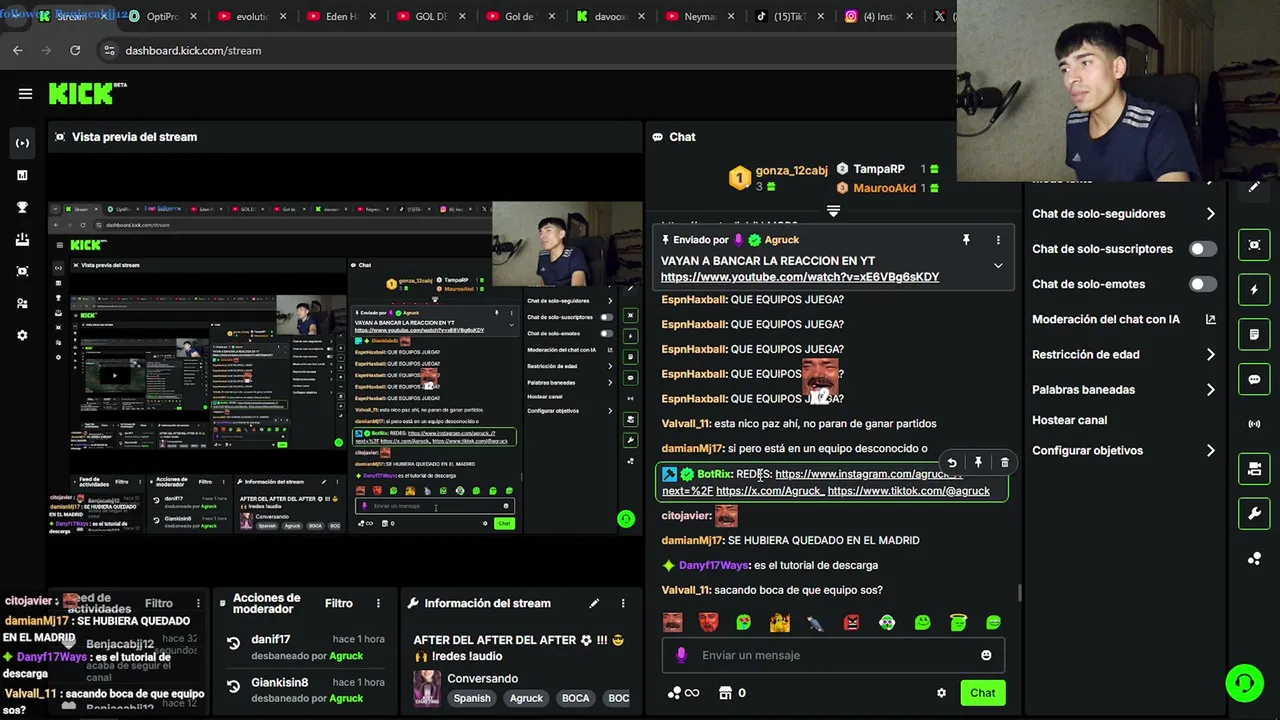Viewport: 1280px width, 720px height.
Task: Click the pencil edit icon on right rail
Action: [1254, 187]
